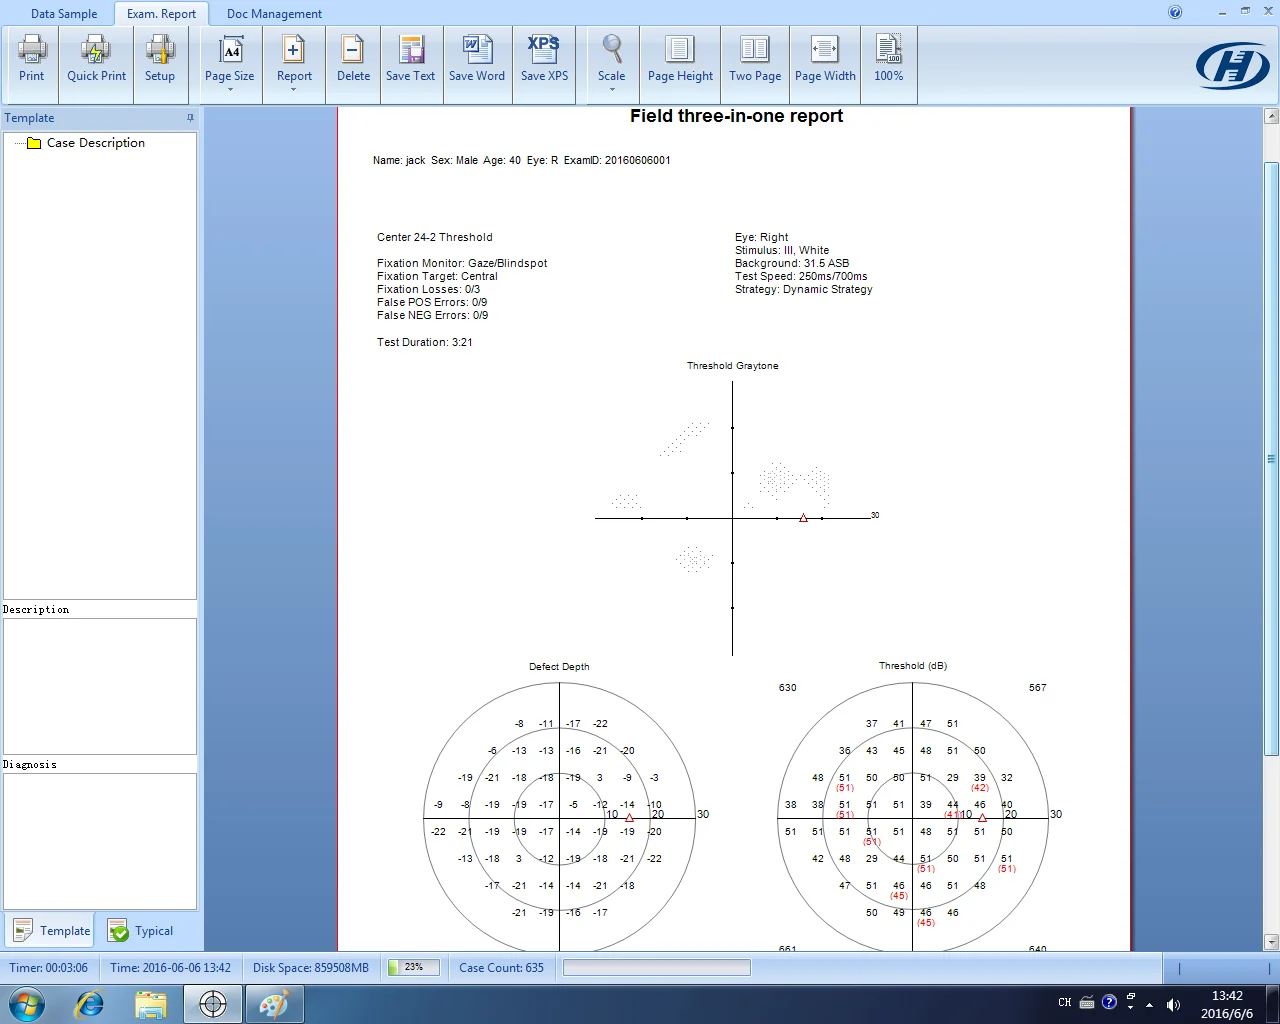The height and width of the screenshot is (1024, 1280).
Task: Switch to Two Page view
Action: 755,59
